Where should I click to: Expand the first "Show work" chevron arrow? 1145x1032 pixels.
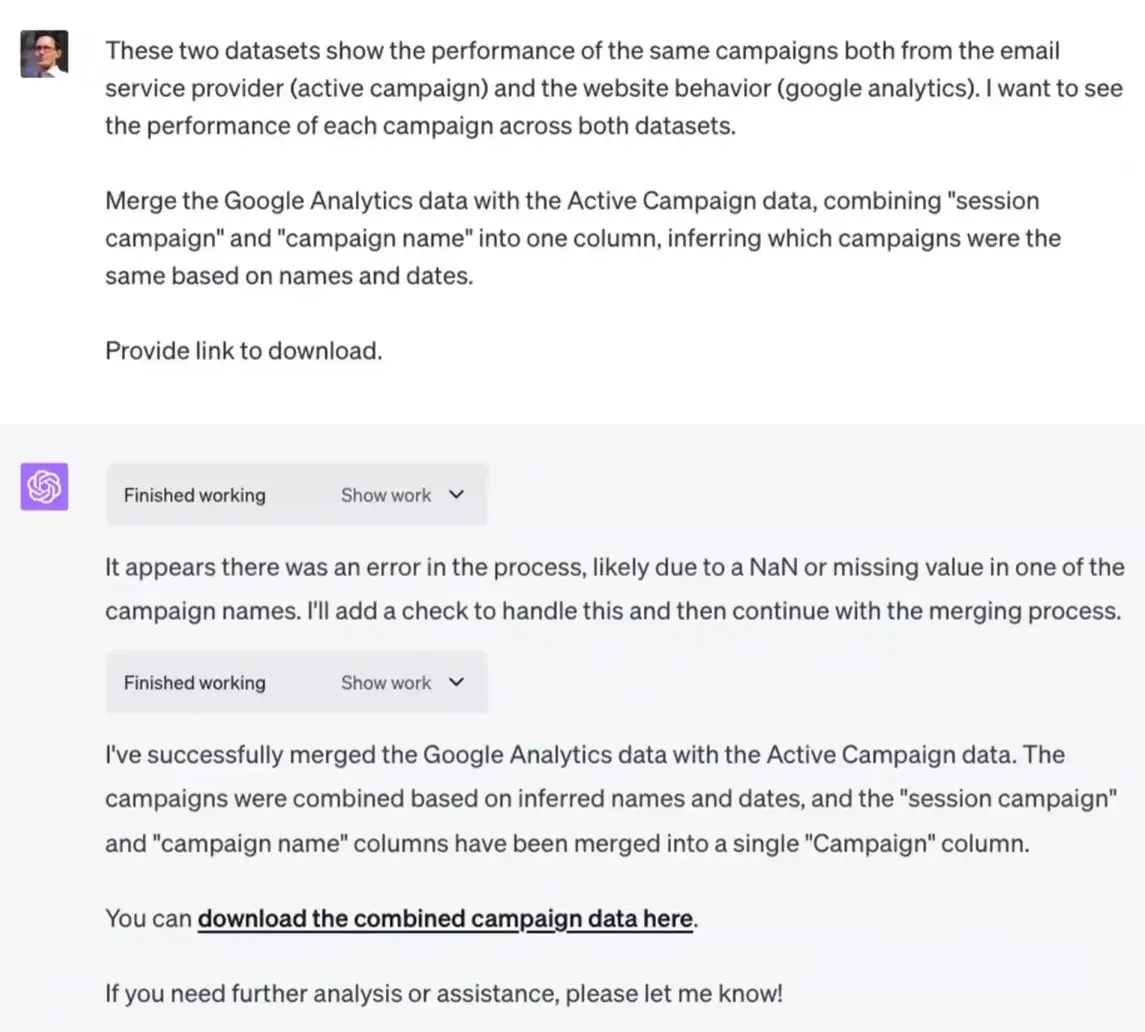(457, 494)
